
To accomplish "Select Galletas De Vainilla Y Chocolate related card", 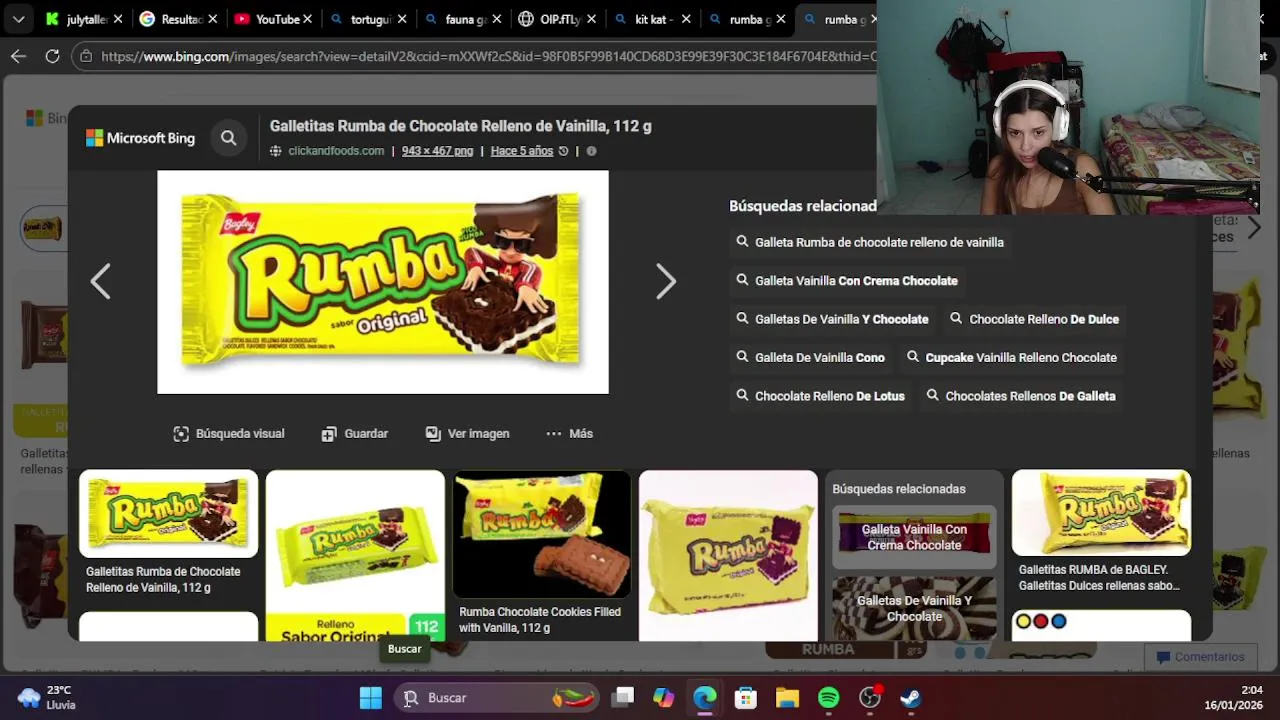I will coord(914,608).
